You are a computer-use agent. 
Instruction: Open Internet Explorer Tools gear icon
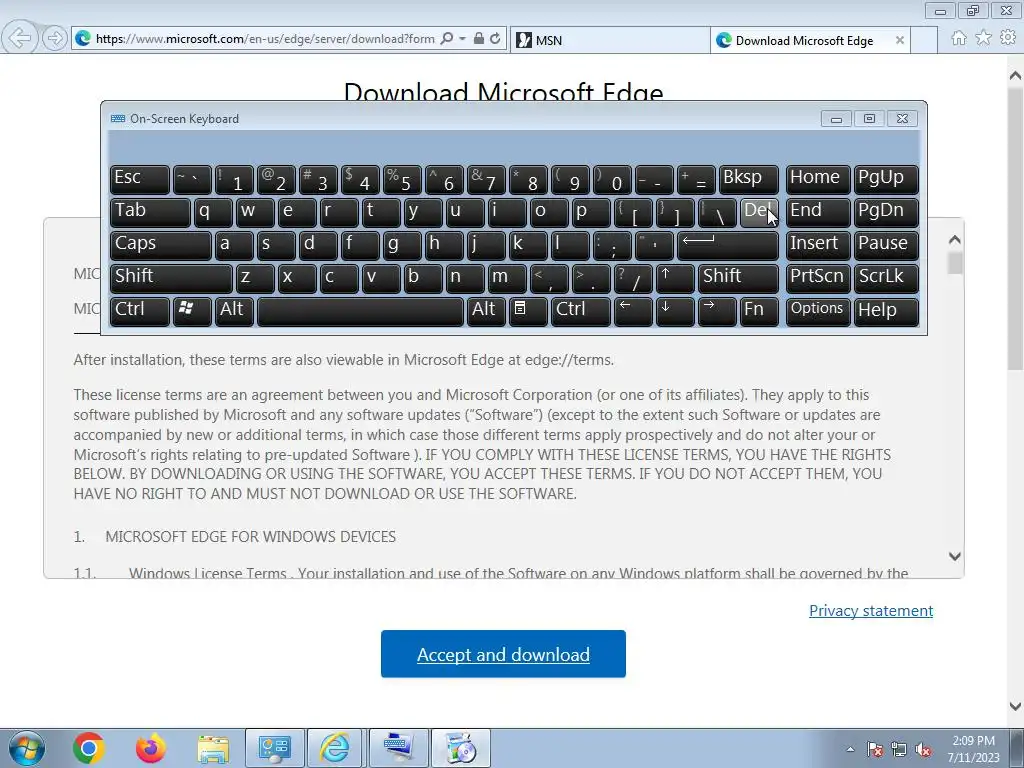click(x=1008, y=38)
